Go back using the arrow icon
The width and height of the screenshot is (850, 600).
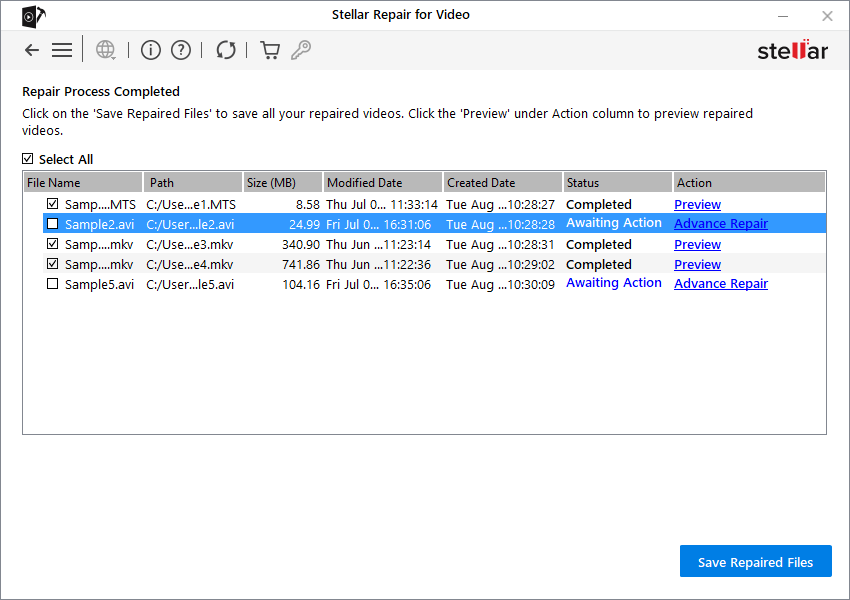(x=32, y=50)
